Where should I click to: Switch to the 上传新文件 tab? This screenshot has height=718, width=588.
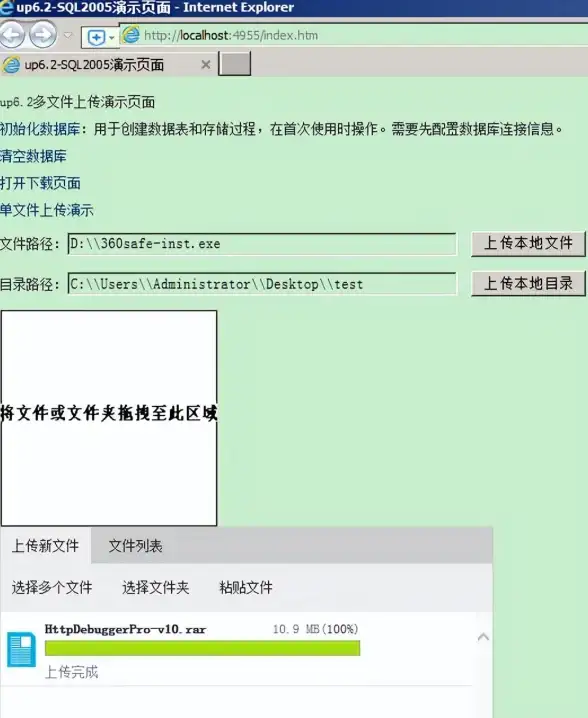coord(45,545)
